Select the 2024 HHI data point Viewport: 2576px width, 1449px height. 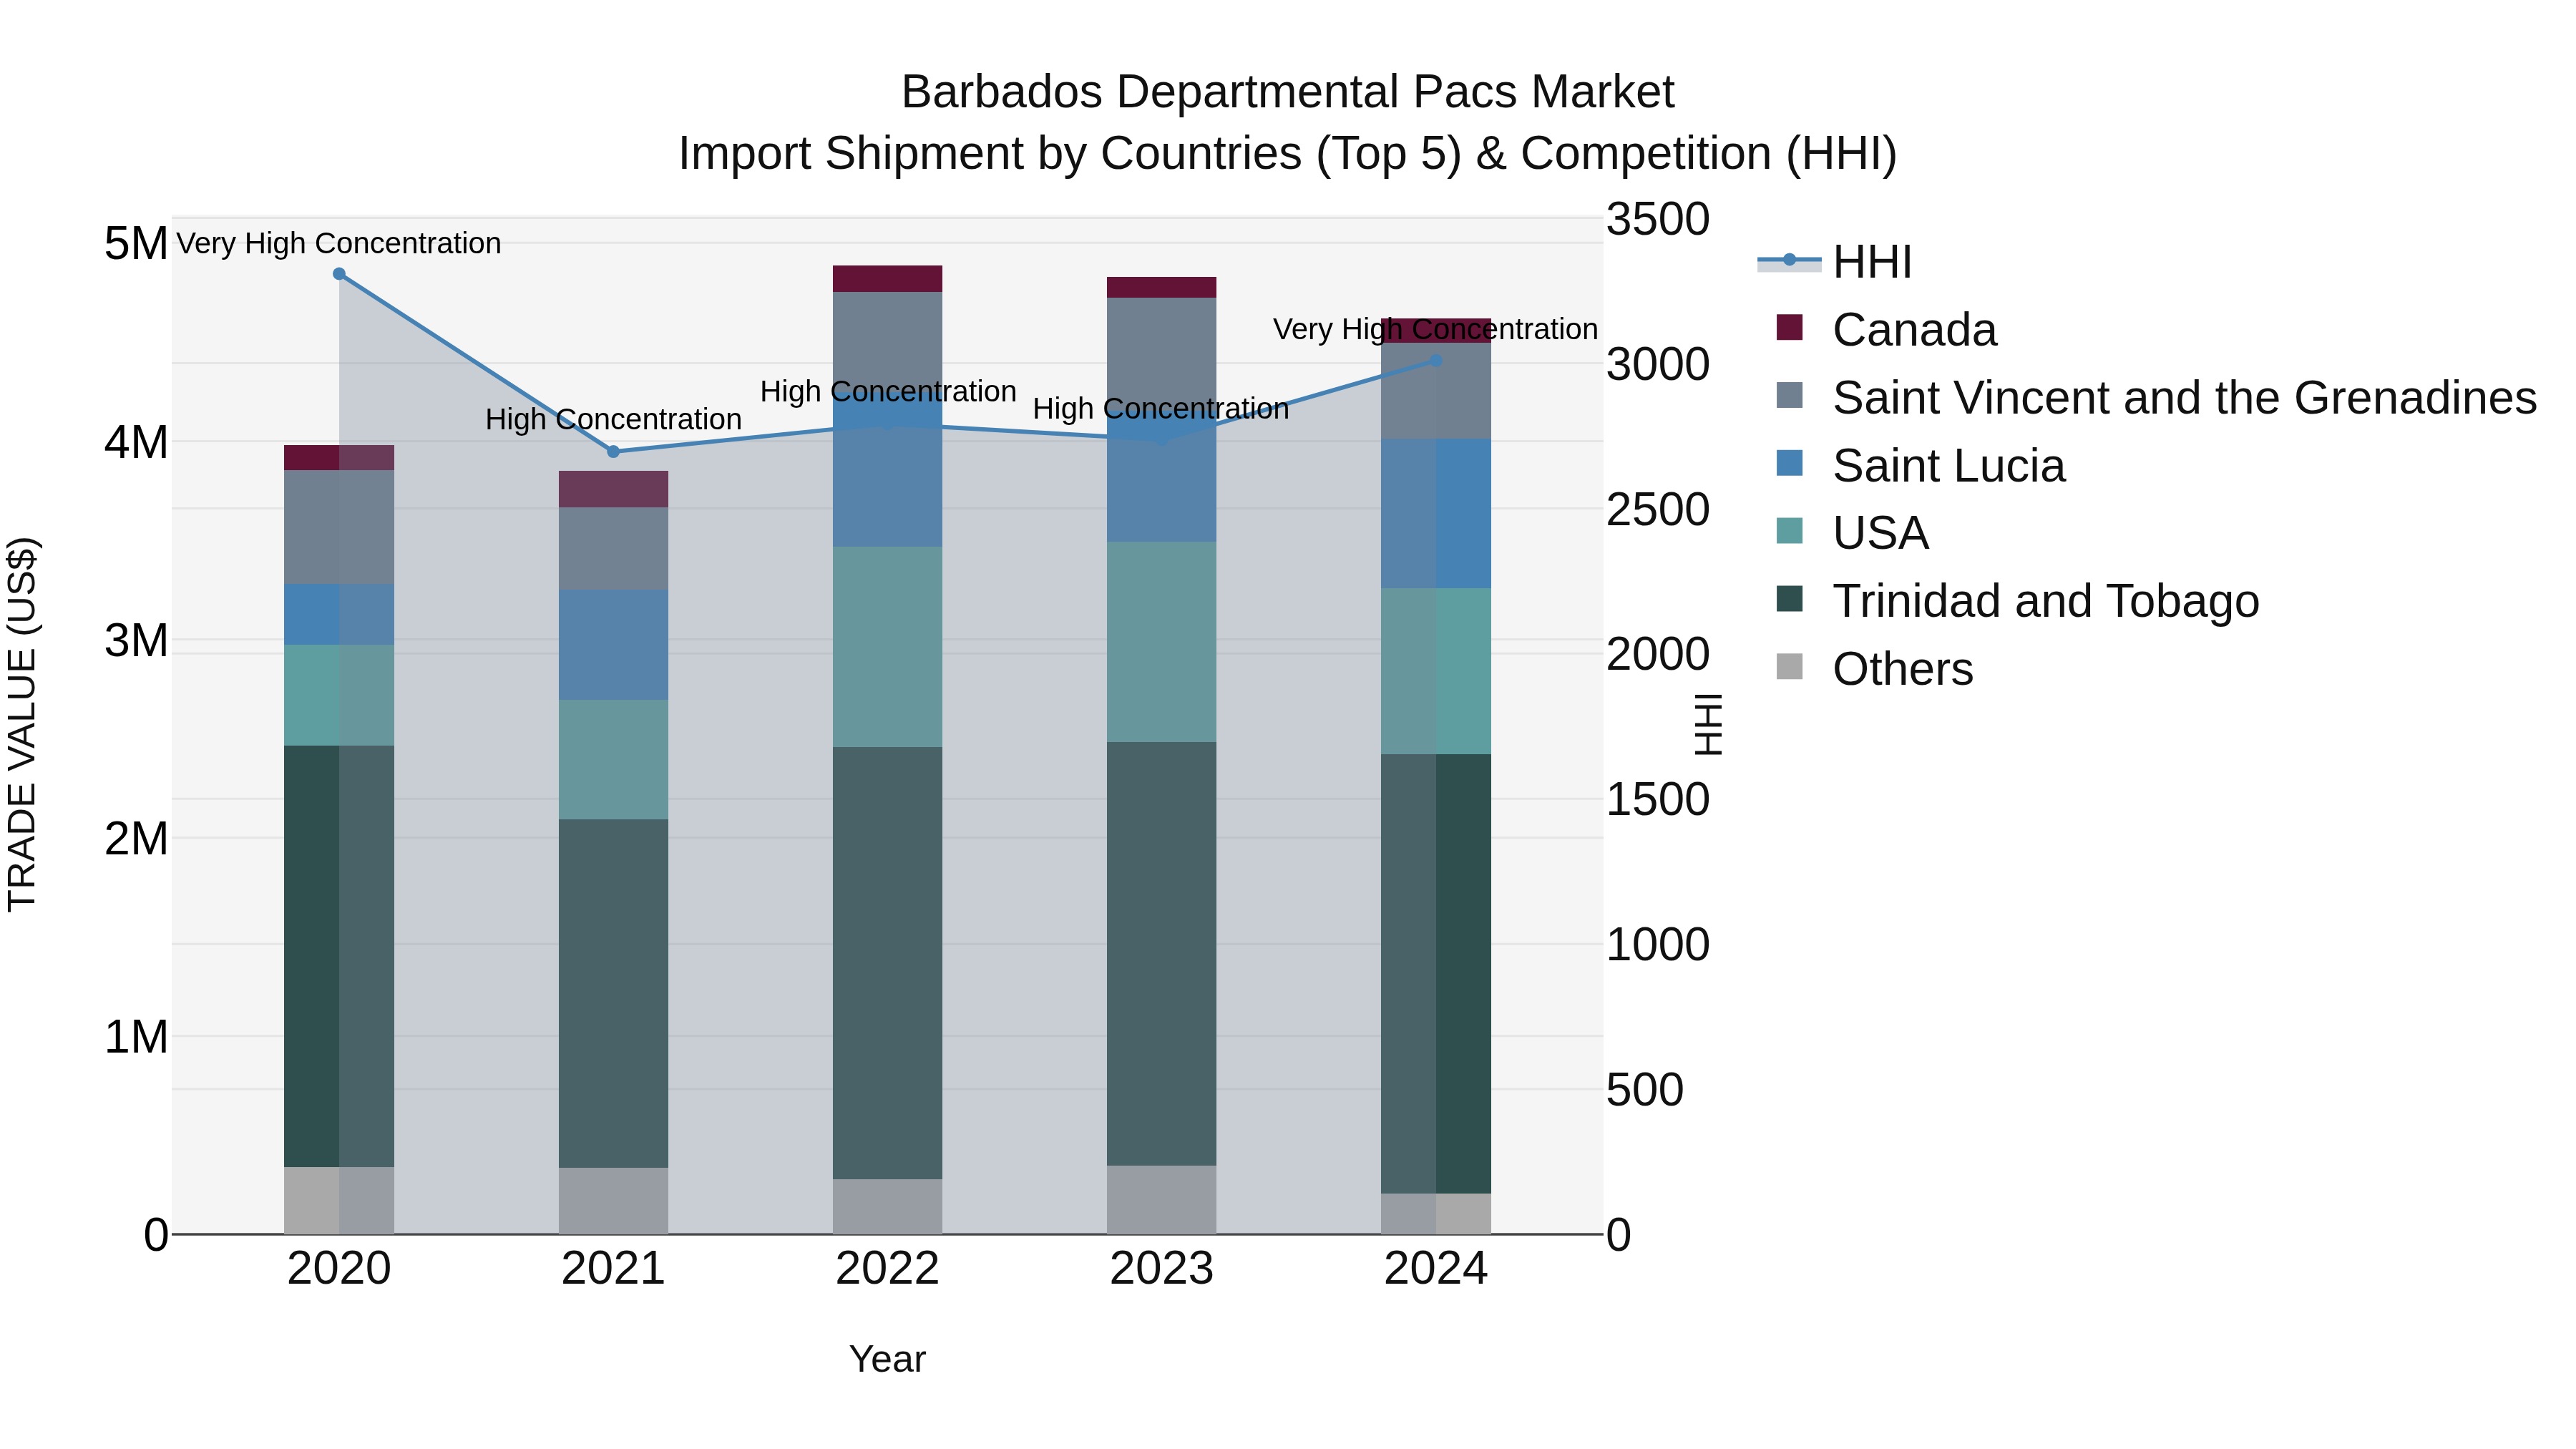click(1436, 361)
